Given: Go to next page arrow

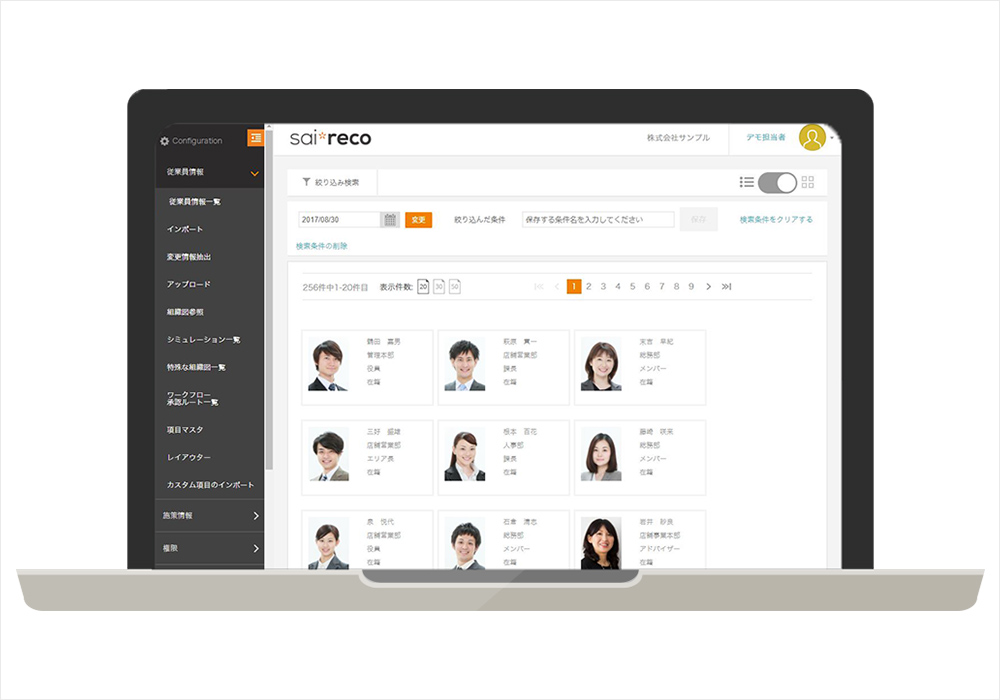Looking at the screenshot, I should click(708, 287).
